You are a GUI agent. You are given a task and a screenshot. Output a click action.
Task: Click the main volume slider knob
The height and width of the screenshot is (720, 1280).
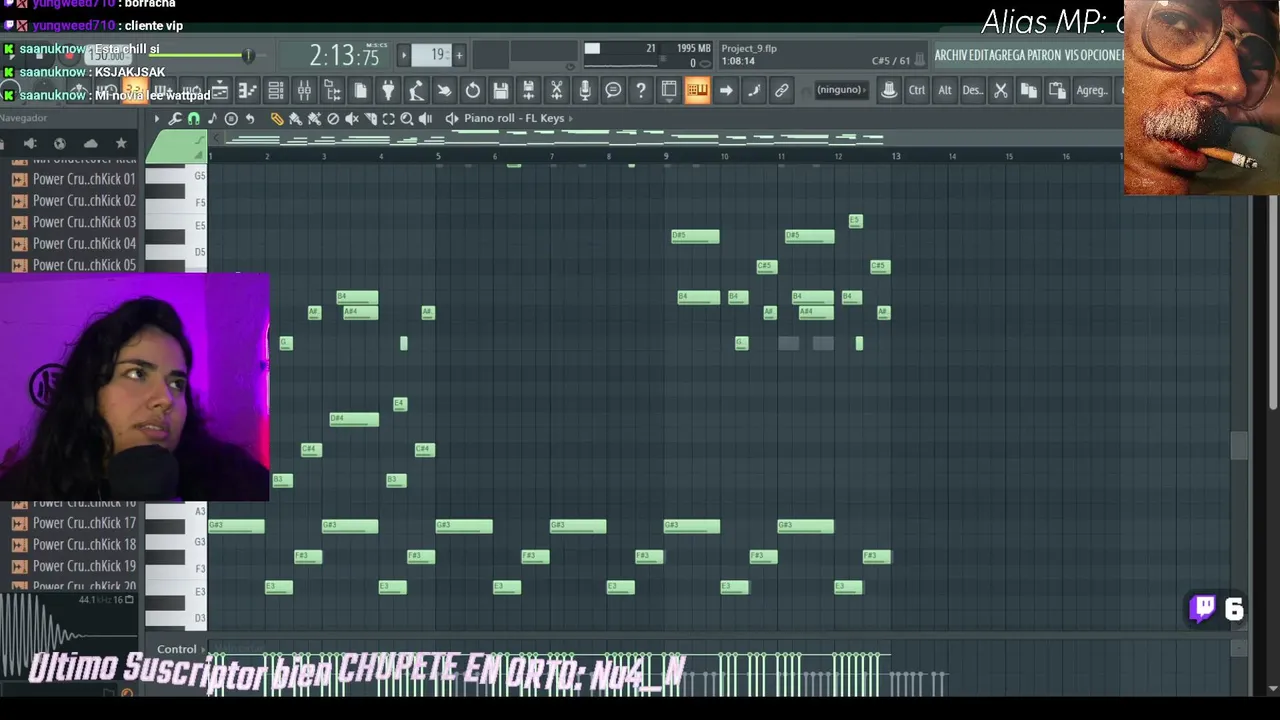[x=247, y=55]
